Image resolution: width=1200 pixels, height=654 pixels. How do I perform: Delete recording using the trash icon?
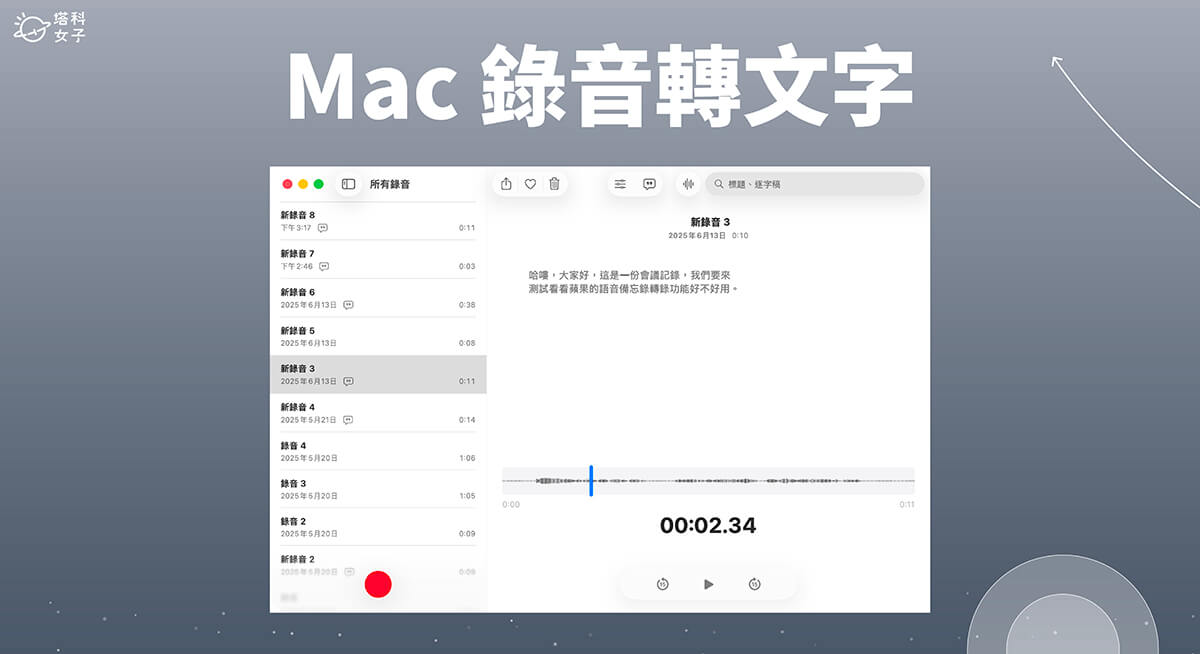click(554, 184)
